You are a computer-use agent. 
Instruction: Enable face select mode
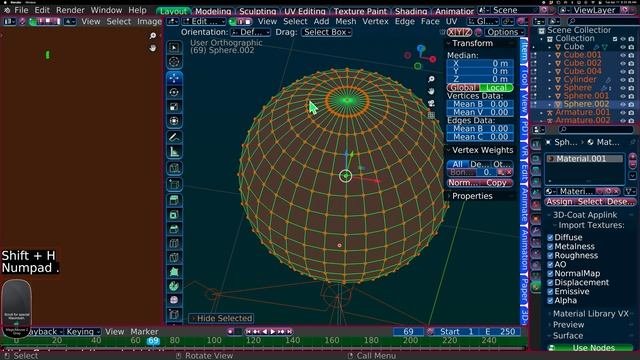tap(248, 22)
